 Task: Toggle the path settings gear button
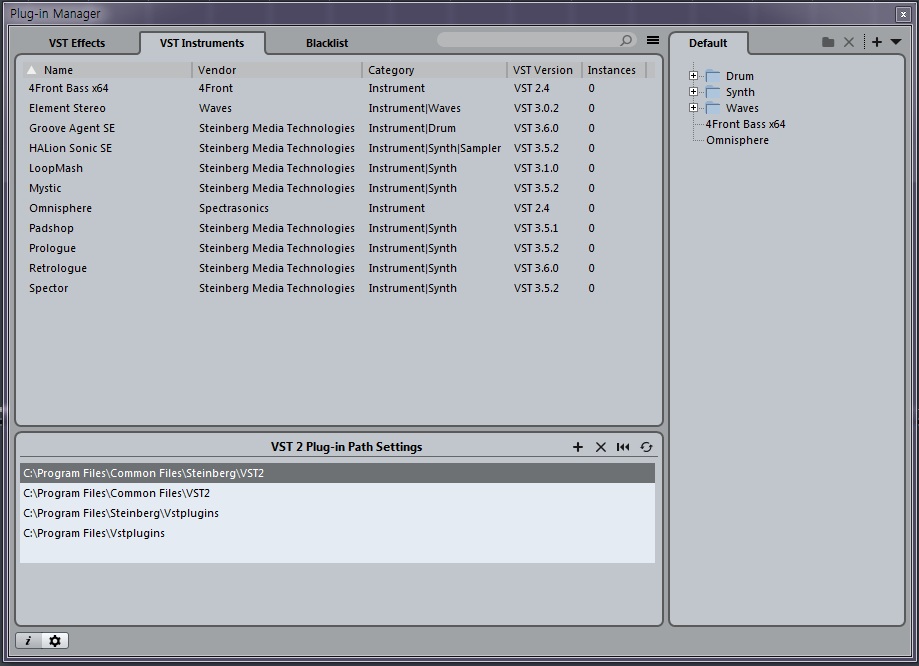[55, 641]
